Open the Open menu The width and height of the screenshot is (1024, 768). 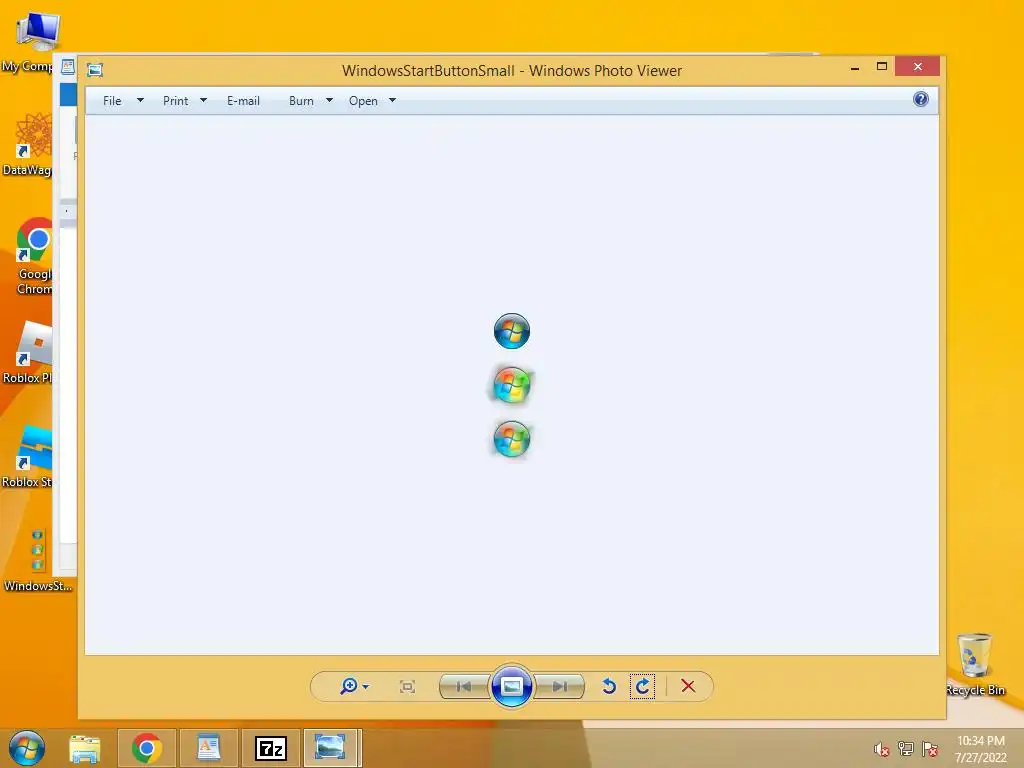pos(363,101)
